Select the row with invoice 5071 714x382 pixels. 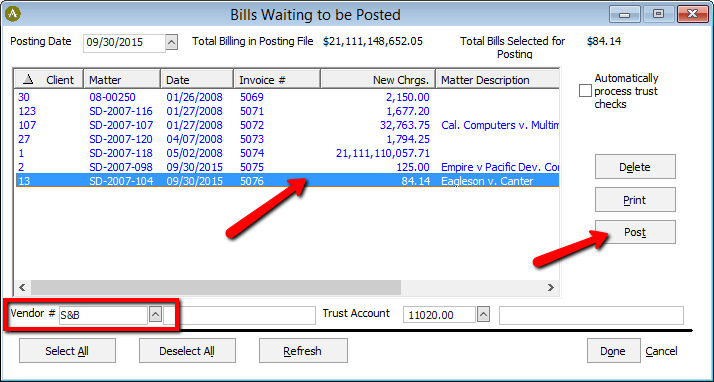point(287,111)
